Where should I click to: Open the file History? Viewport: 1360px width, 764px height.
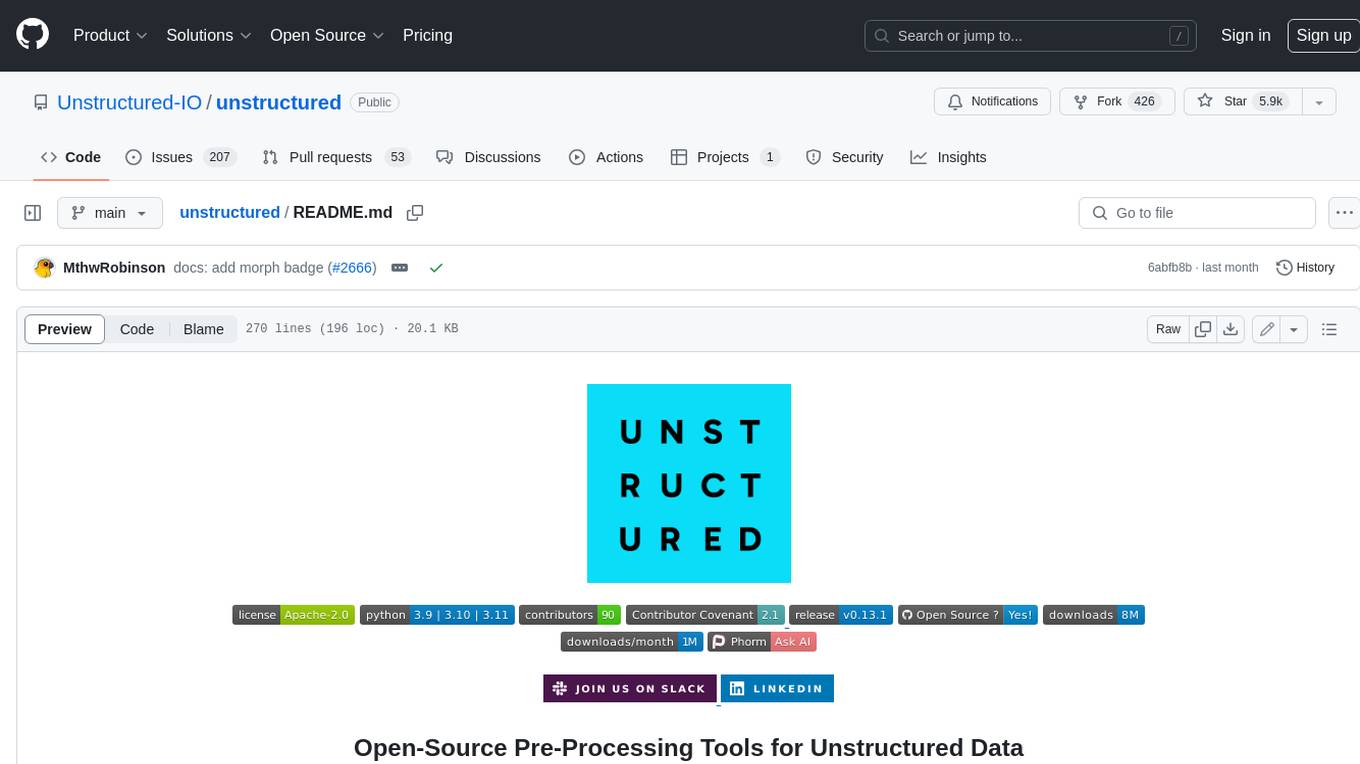tap(1305, 268)
